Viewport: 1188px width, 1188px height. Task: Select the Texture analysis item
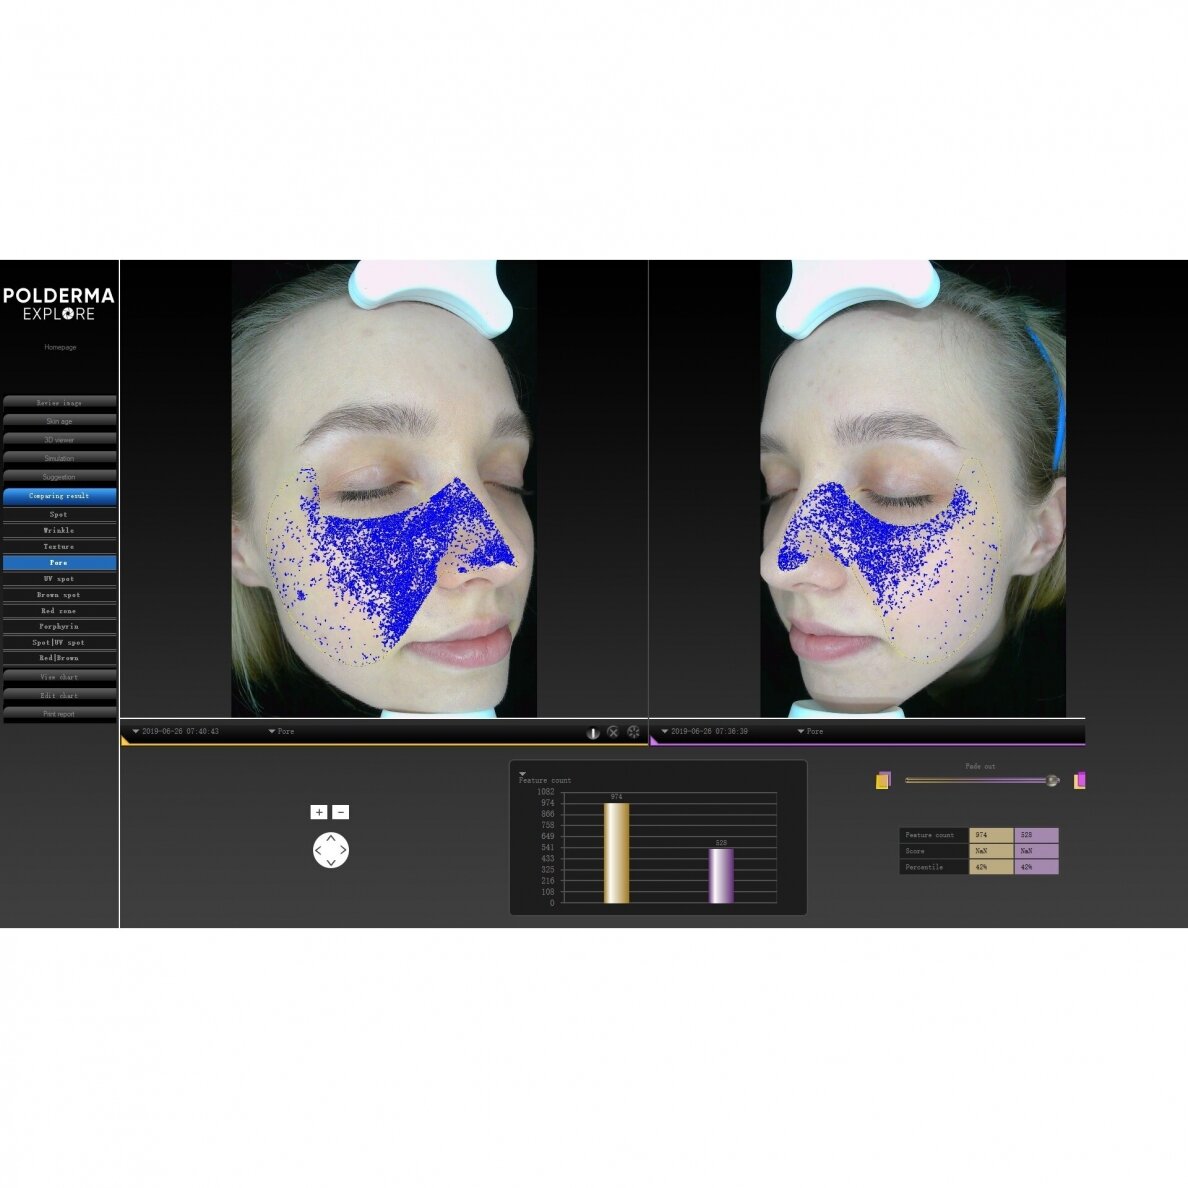[x=59, y=546]
